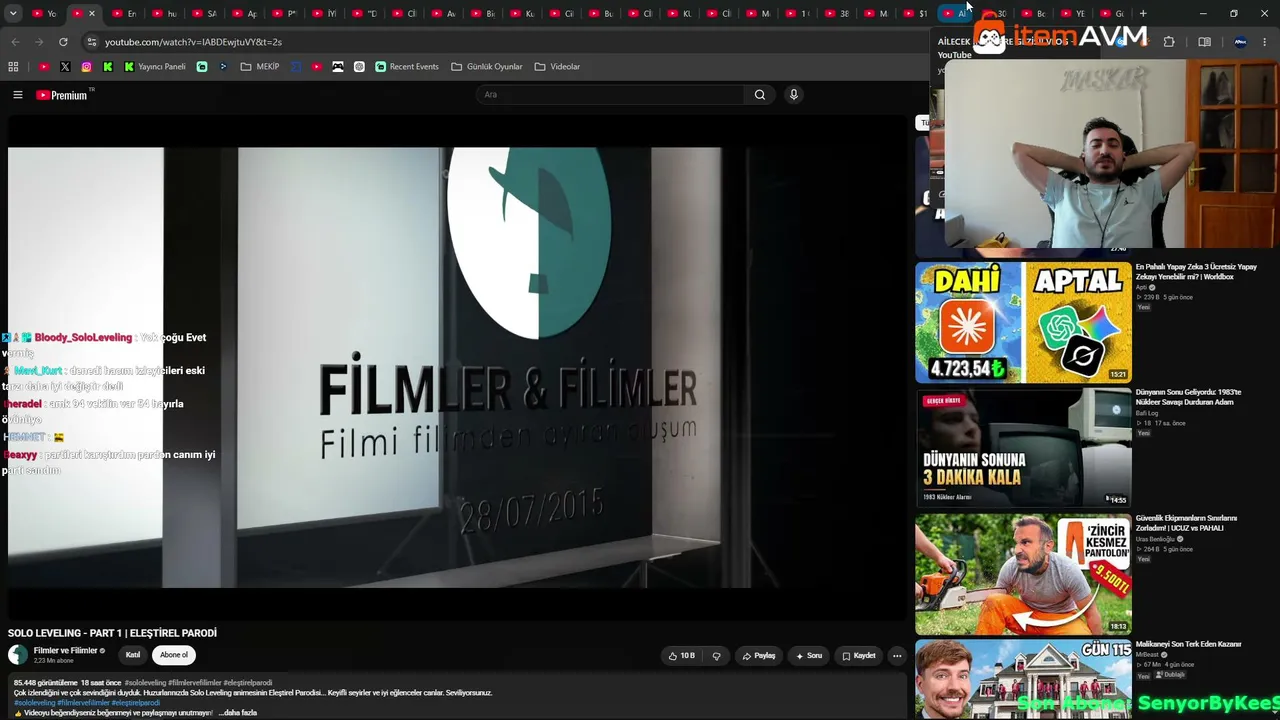Go back using the browser back arrow
The width and height of the screenshot is (1280, 720).
[15, 42]
